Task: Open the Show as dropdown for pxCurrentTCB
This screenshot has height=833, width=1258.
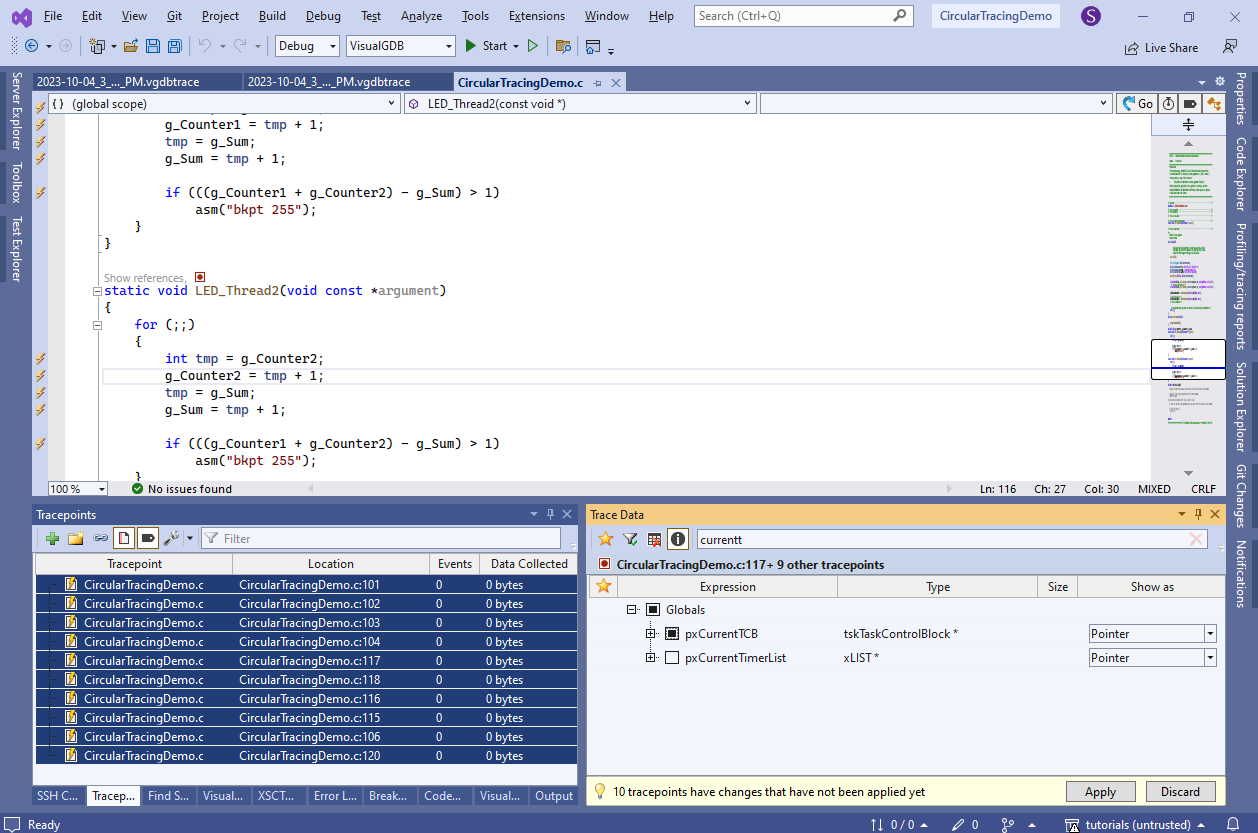Action: [1210, 633]
